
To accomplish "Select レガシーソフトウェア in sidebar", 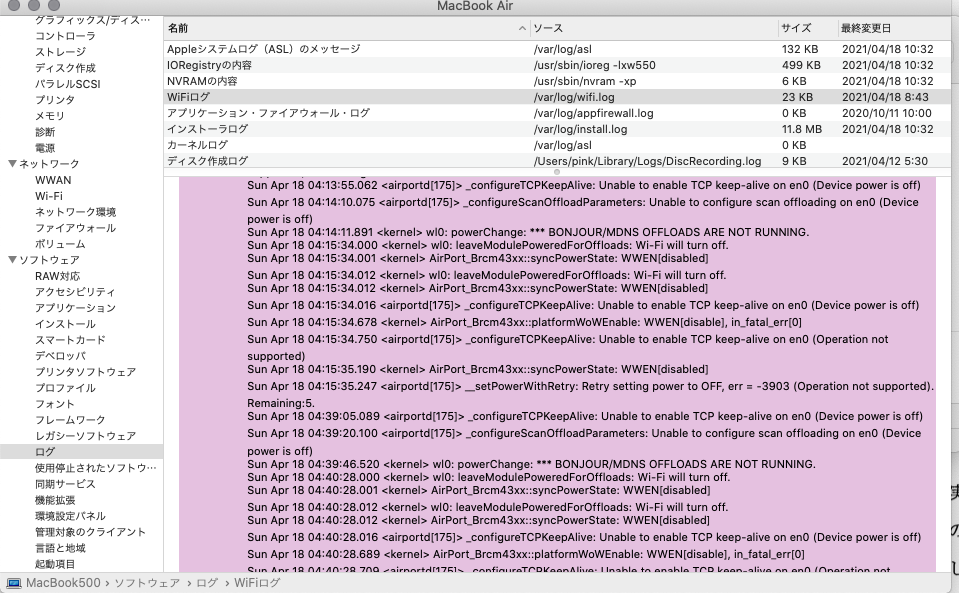I will (x=86, y=436).
